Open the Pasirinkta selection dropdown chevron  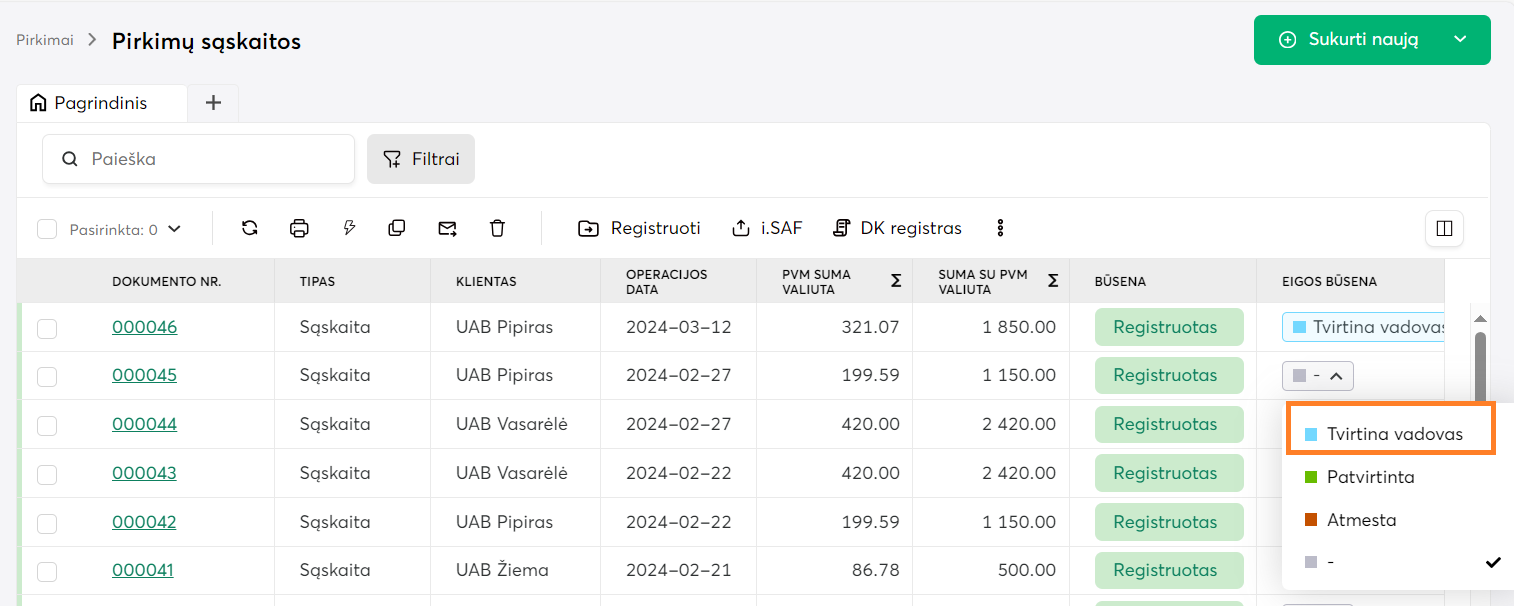(175, 229)
